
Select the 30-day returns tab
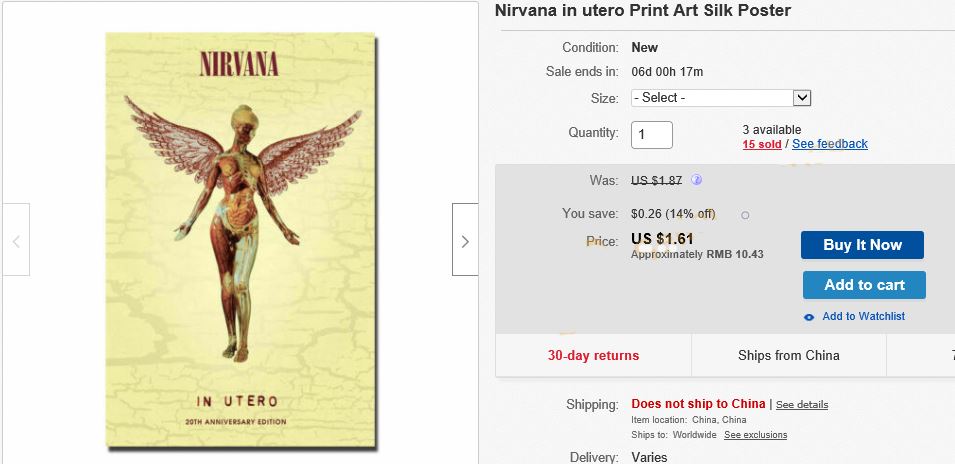(x=593, y=355)
